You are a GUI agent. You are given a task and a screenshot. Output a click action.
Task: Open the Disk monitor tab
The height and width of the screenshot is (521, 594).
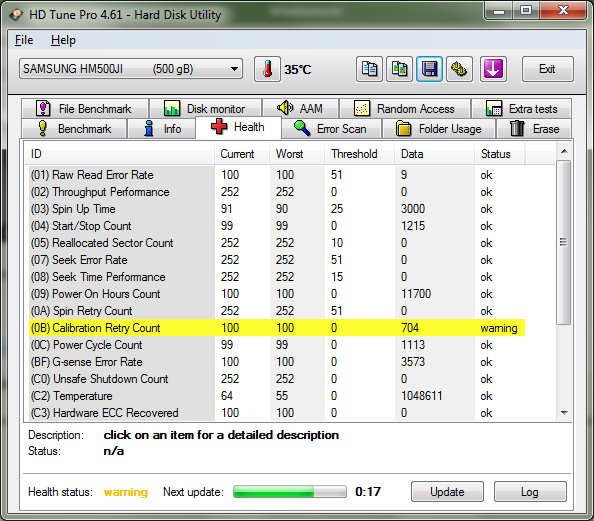[205, 109]
